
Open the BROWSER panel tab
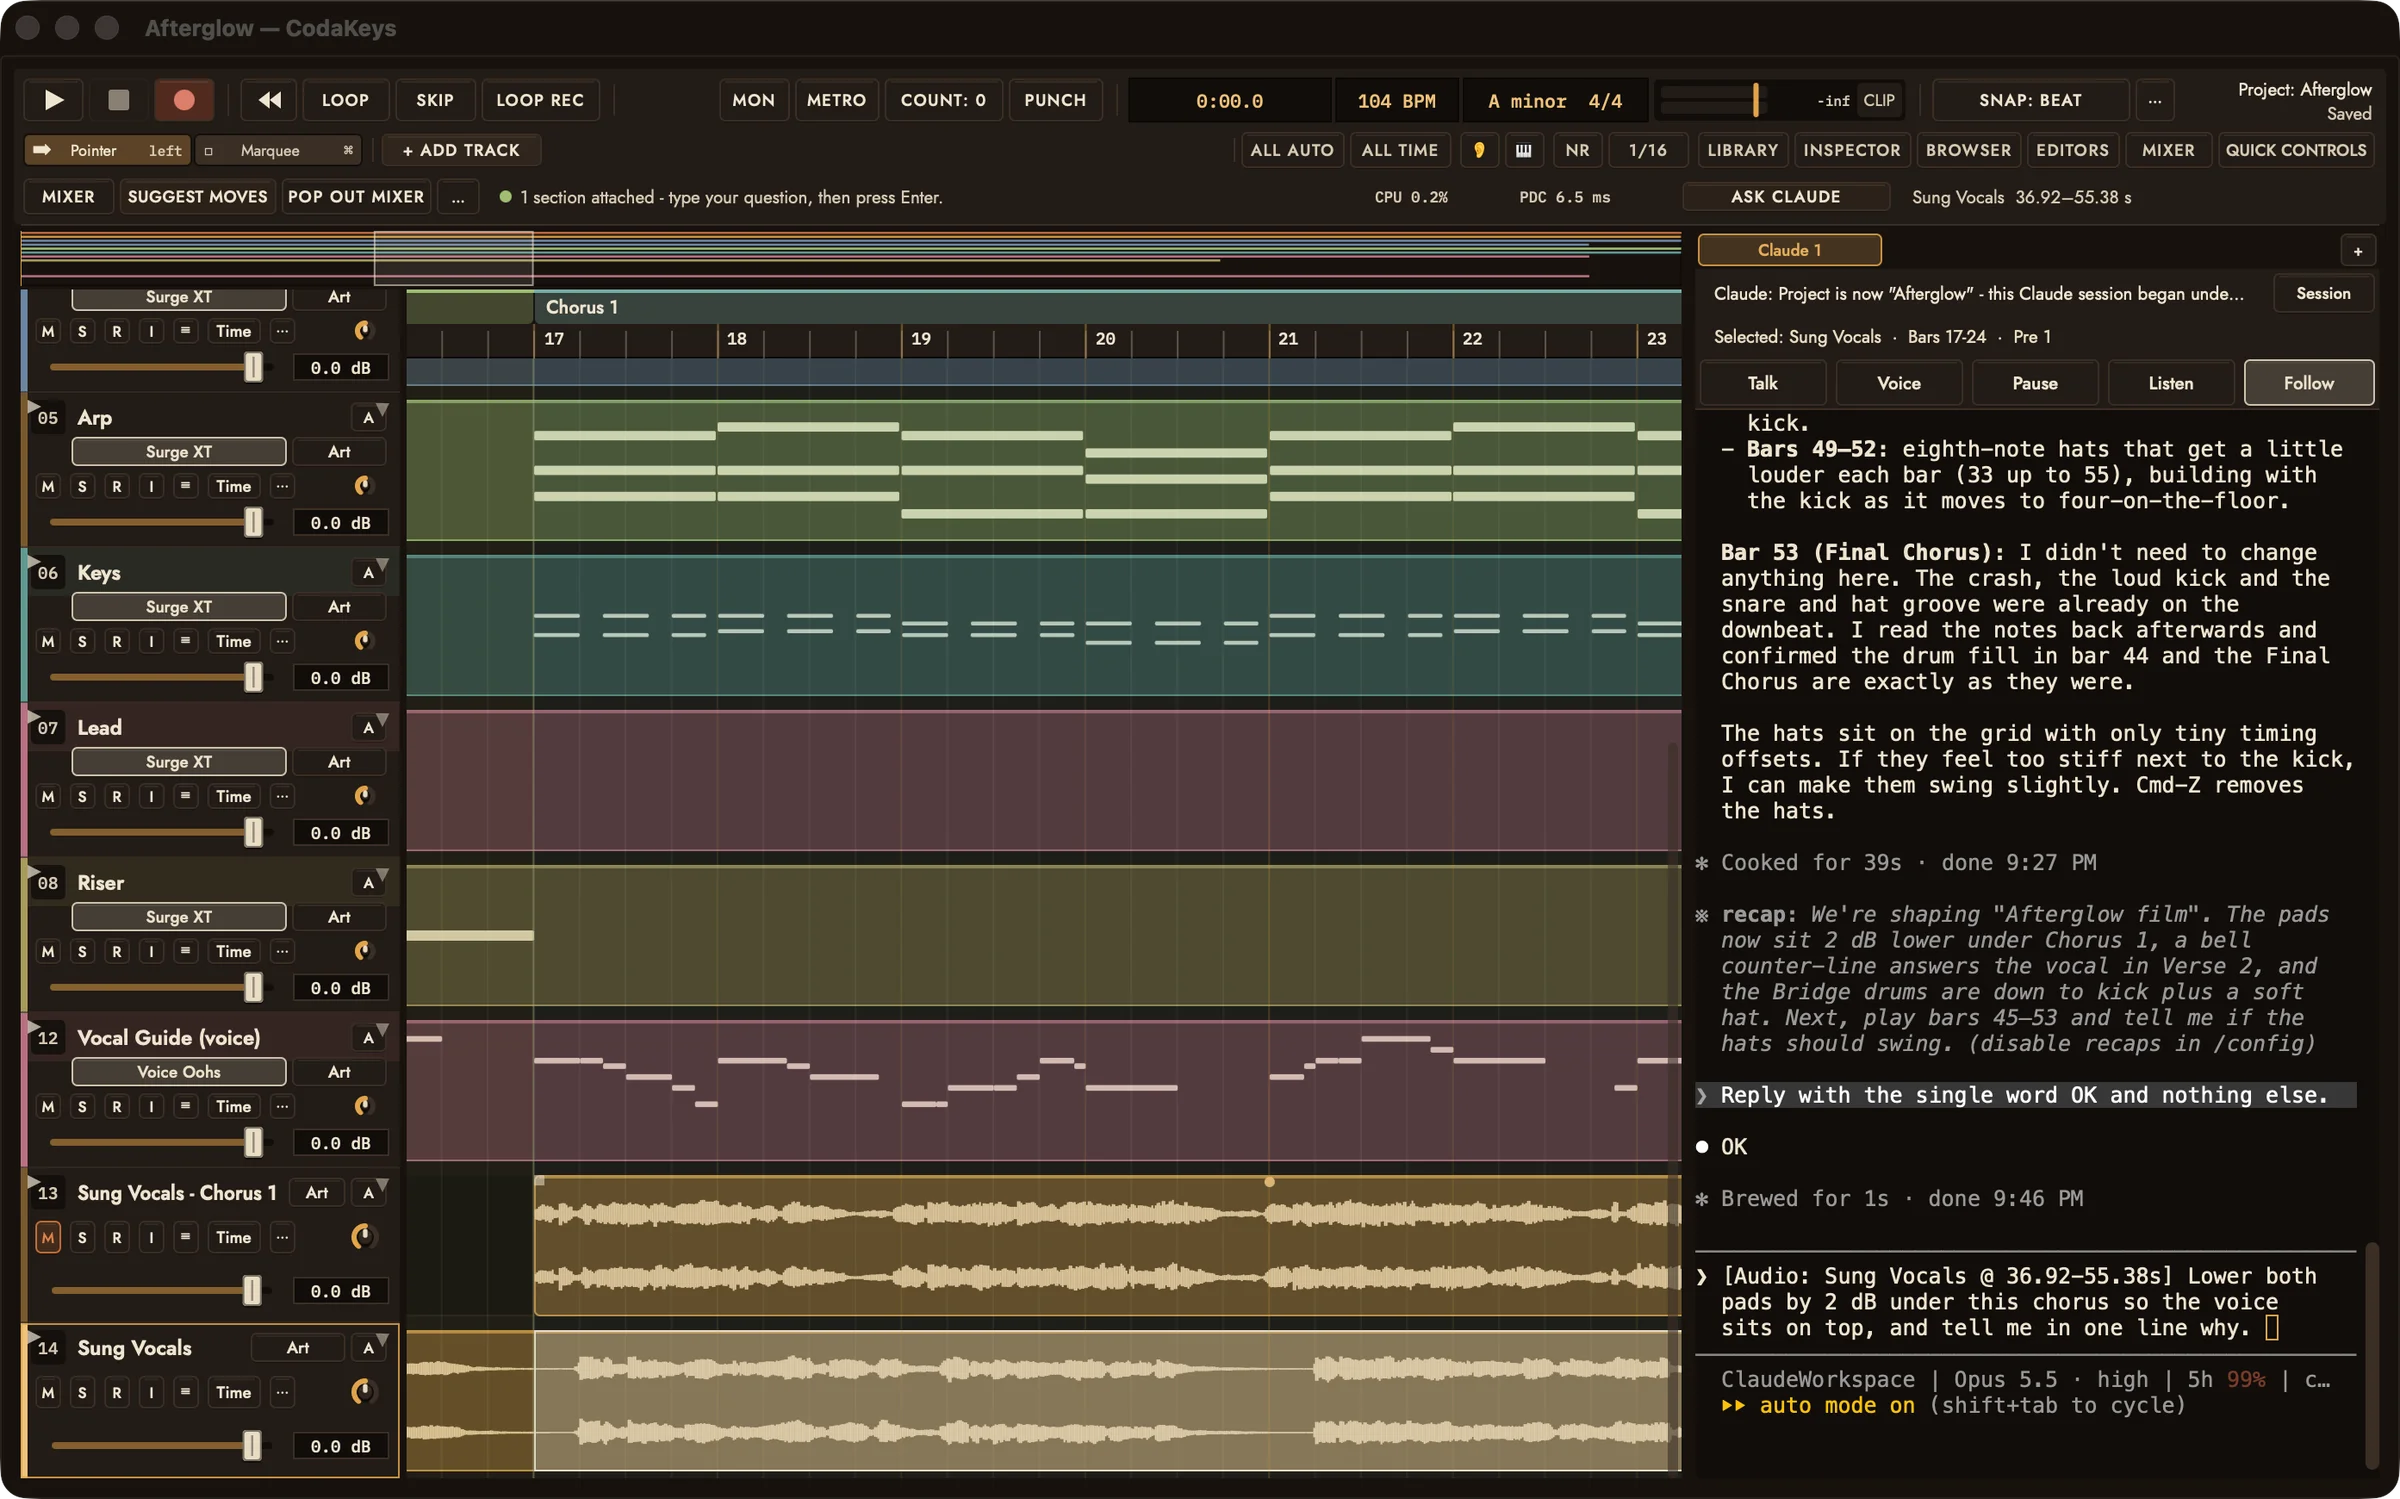pyautogui.click(x=1968, y=150)
